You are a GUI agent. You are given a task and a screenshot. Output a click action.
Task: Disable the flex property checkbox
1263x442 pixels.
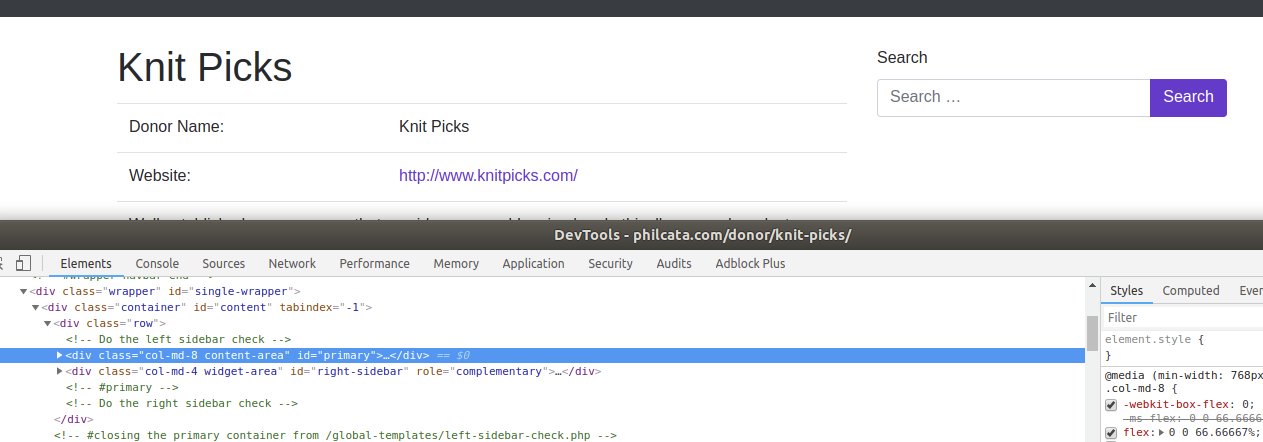click(x=1111, y=433)
